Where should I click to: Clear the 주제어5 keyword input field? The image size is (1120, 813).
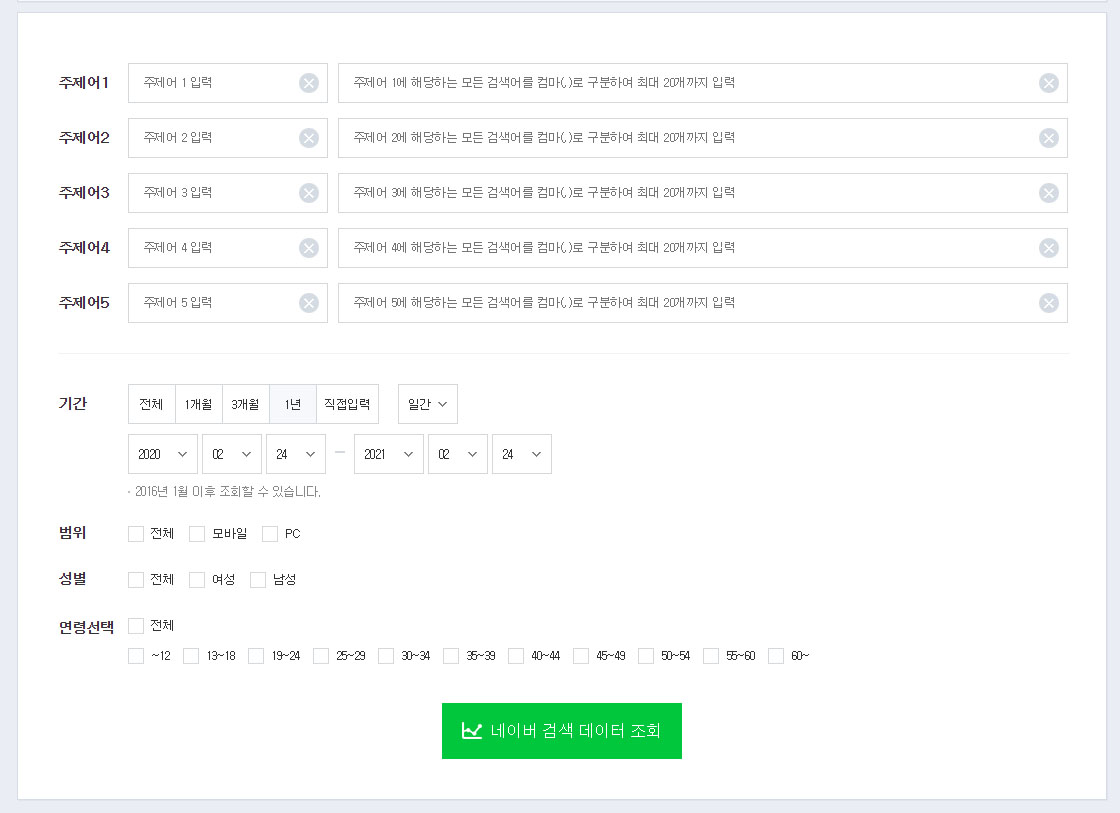(308, 302)
